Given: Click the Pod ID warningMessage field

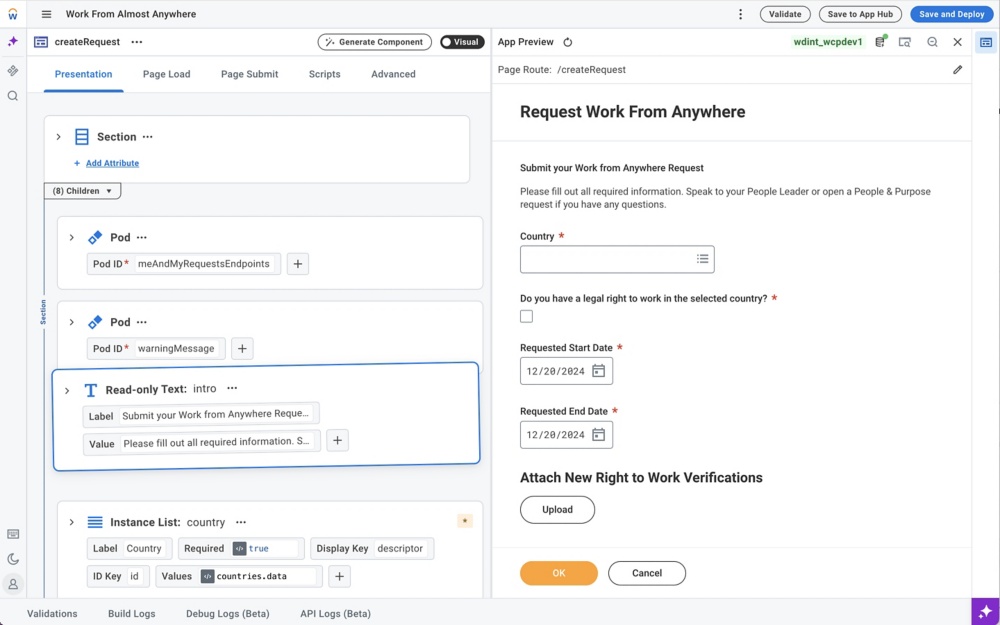Looking at the screenshot, I should 176,348.
